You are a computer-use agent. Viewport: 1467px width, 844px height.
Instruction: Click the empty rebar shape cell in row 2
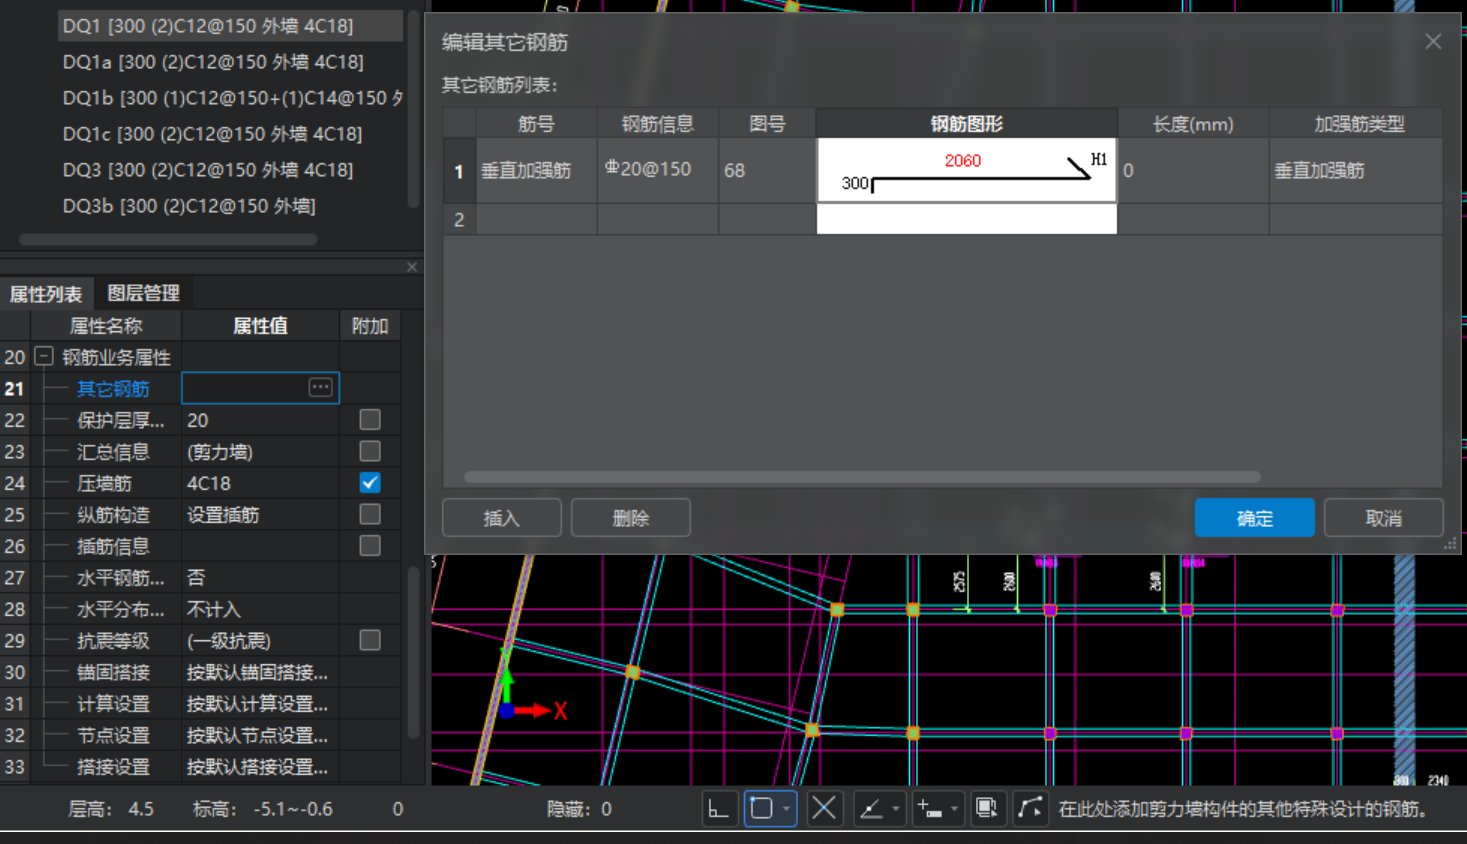967,219
